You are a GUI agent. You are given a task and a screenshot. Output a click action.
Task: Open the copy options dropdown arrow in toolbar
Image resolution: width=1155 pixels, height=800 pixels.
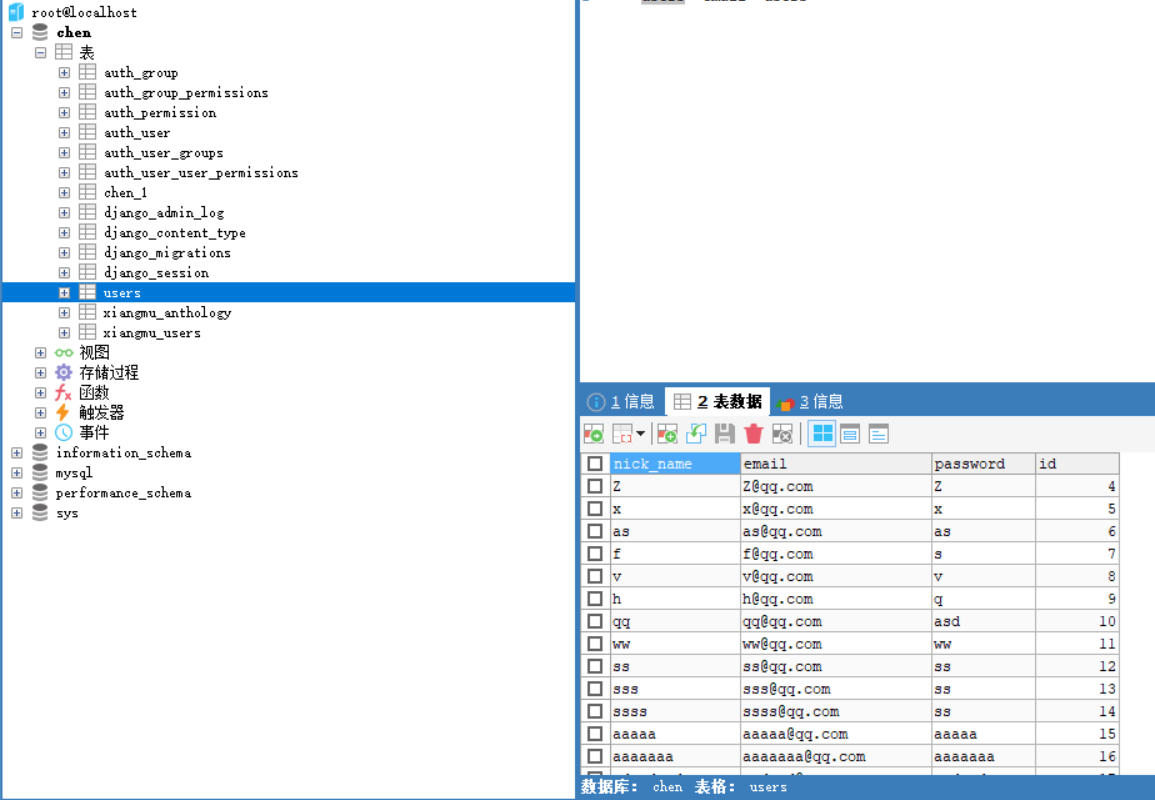coord(641,434)
